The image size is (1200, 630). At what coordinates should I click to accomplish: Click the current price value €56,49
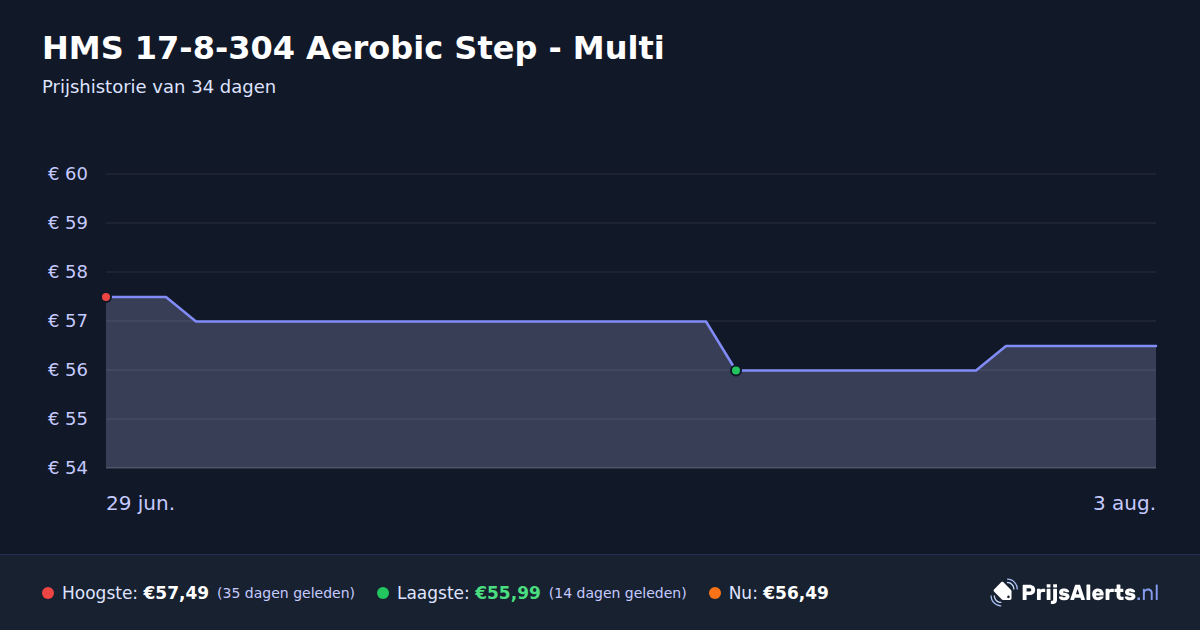click(x=796, y=593)
